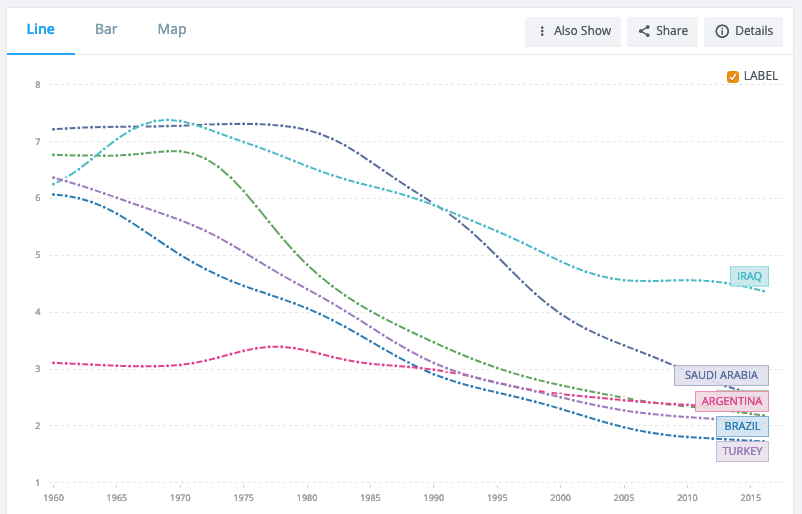Open the Share options

pos(662,31)
